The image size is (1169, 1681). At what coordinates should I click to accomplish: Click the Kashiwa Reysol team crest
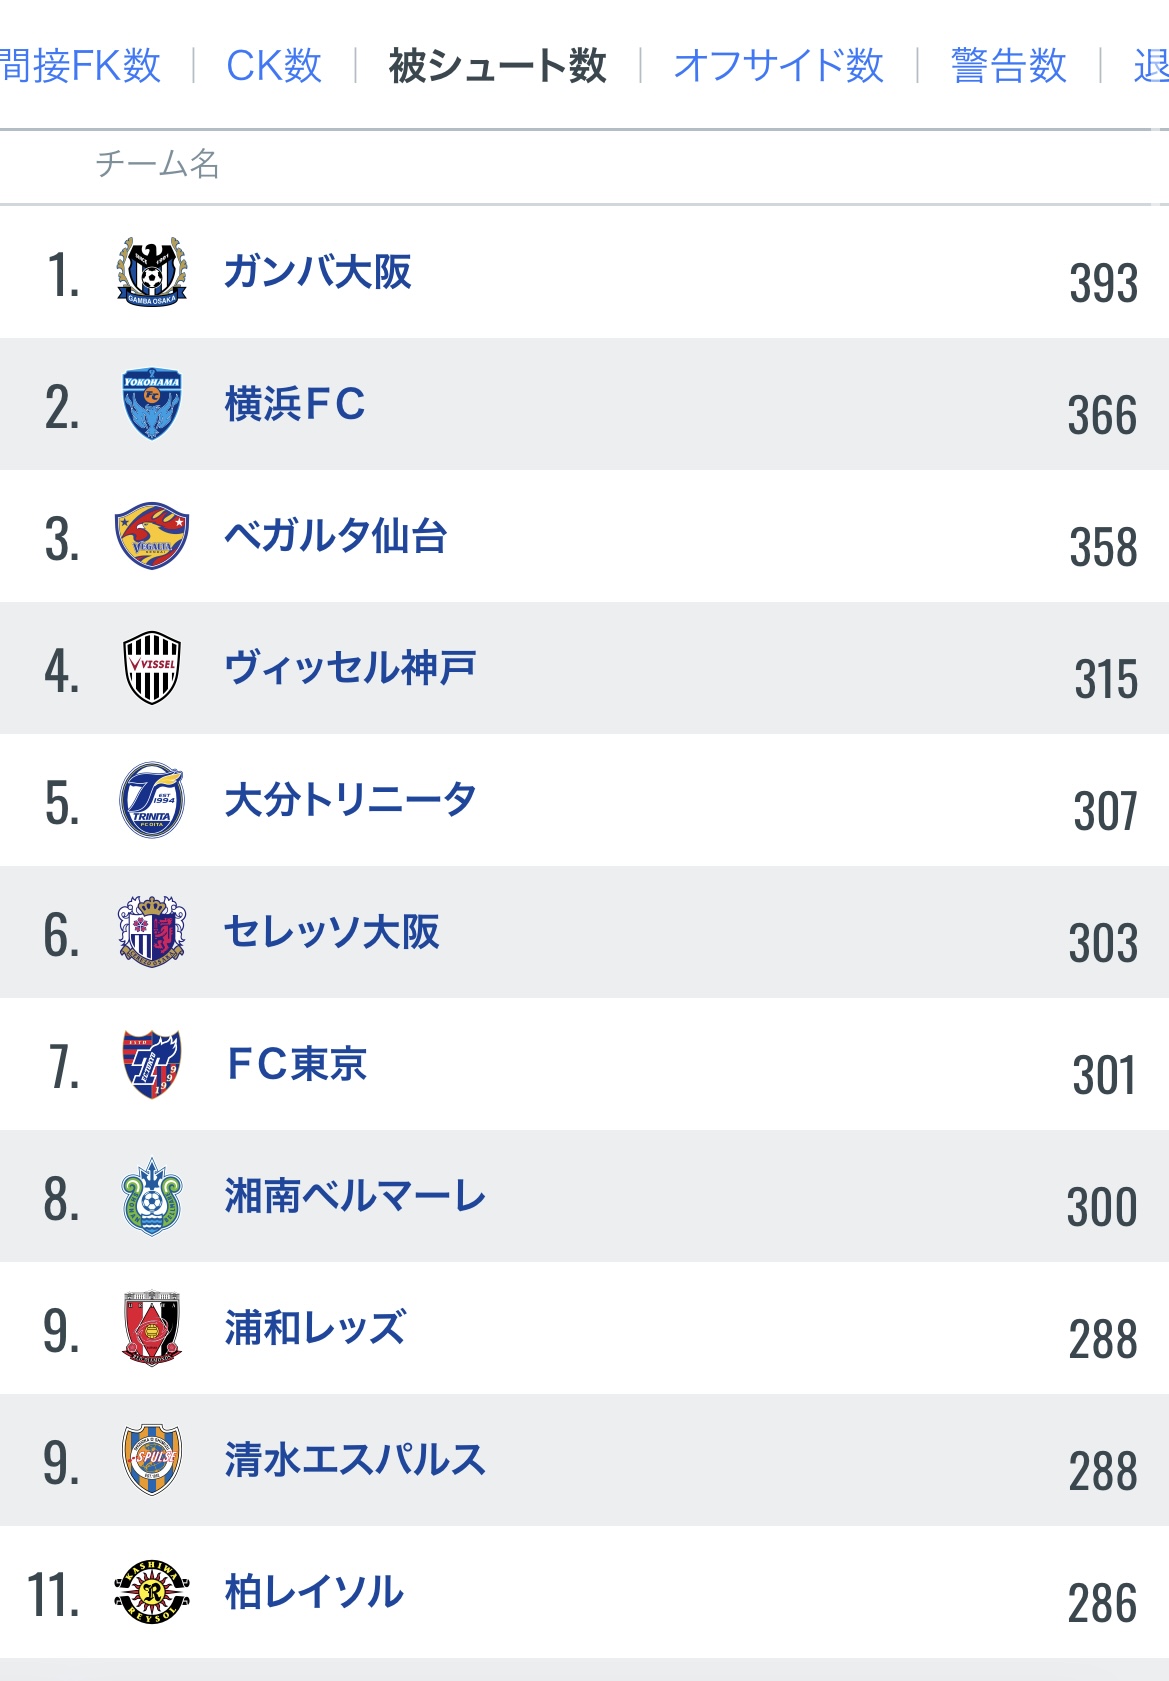[x=152, y=1592]
